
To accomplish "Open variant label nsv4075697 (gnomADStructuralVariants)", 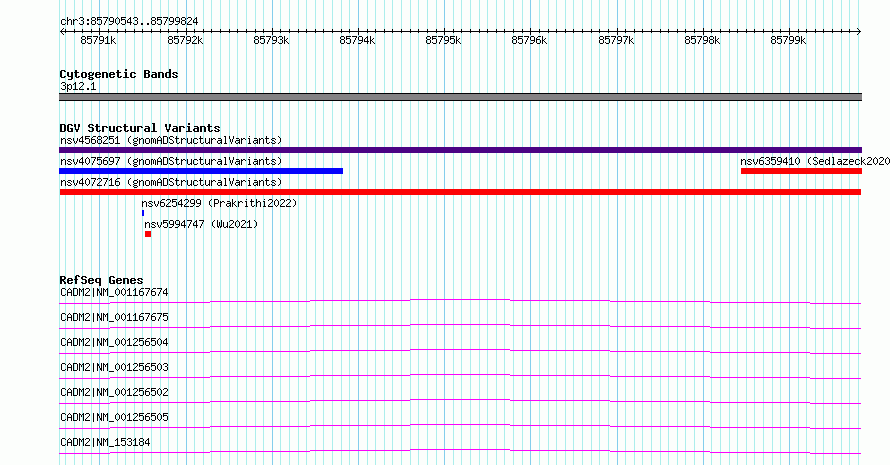I will [171, 161].
